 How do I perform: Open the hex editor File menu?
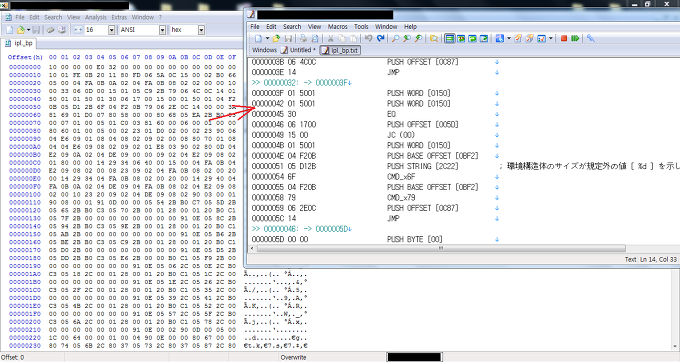(20, 17)
